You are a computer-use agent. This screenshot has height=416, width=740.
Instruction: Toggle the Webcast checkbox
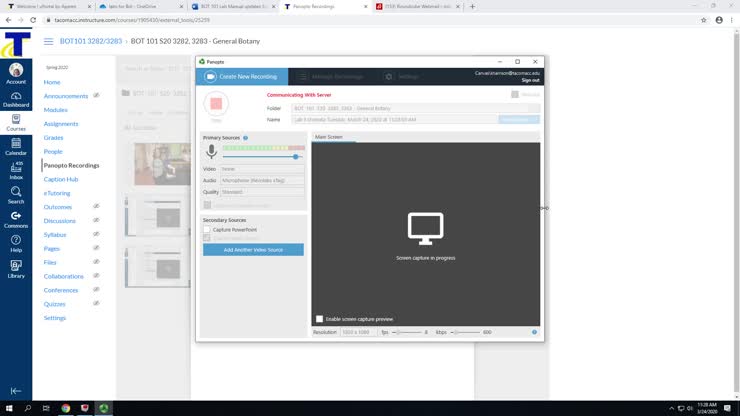[515, 94]
